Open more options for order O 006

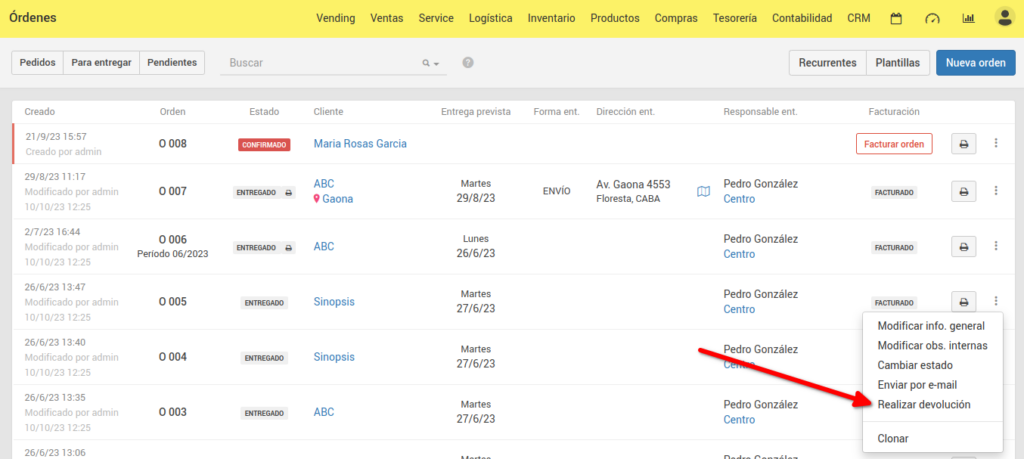point(996,245)
